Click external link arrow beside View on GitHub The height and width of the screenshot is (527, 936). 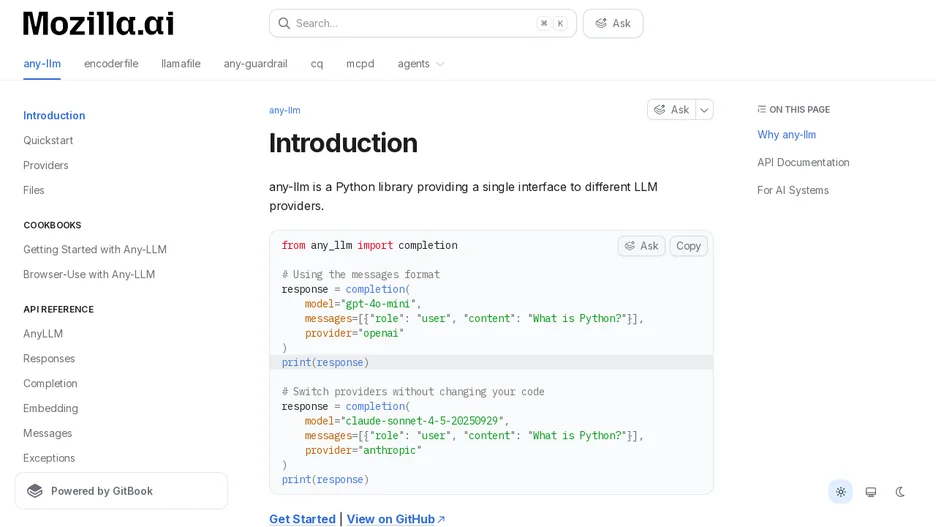click(x=441, y=519)
